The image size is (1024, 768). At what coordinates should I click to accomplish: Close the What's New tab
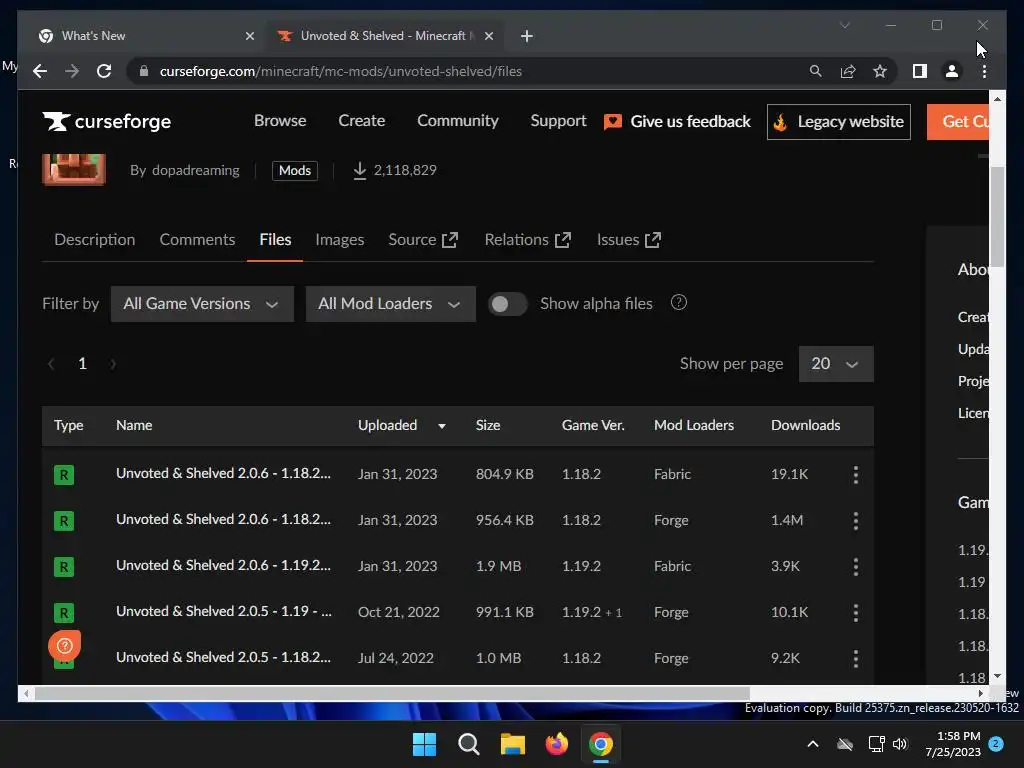tap(249, 36)
